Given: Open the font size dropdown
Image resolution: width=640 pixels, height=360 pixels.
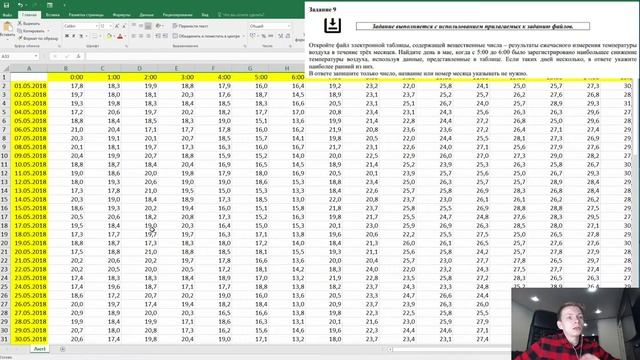Looking at the screenshot, I should [110, 26].
